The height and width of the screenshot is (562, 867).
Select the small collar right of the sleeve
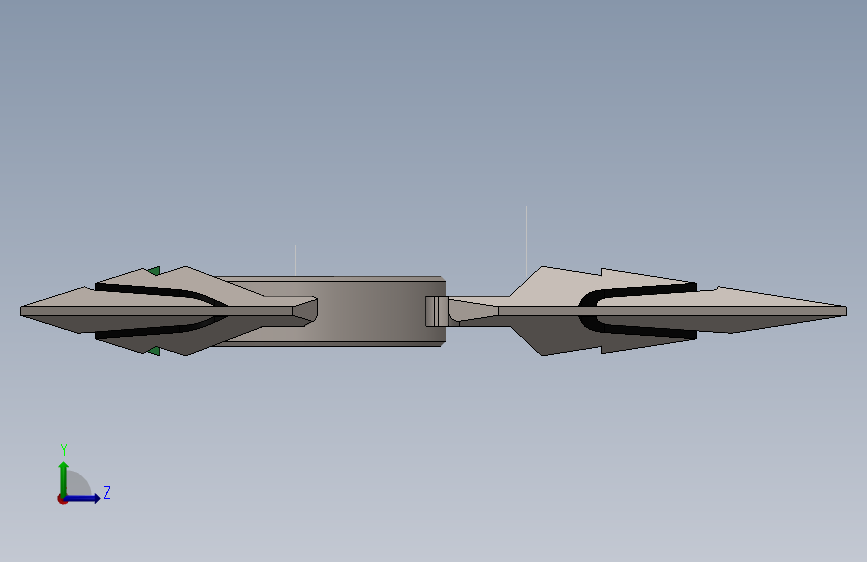436,311
